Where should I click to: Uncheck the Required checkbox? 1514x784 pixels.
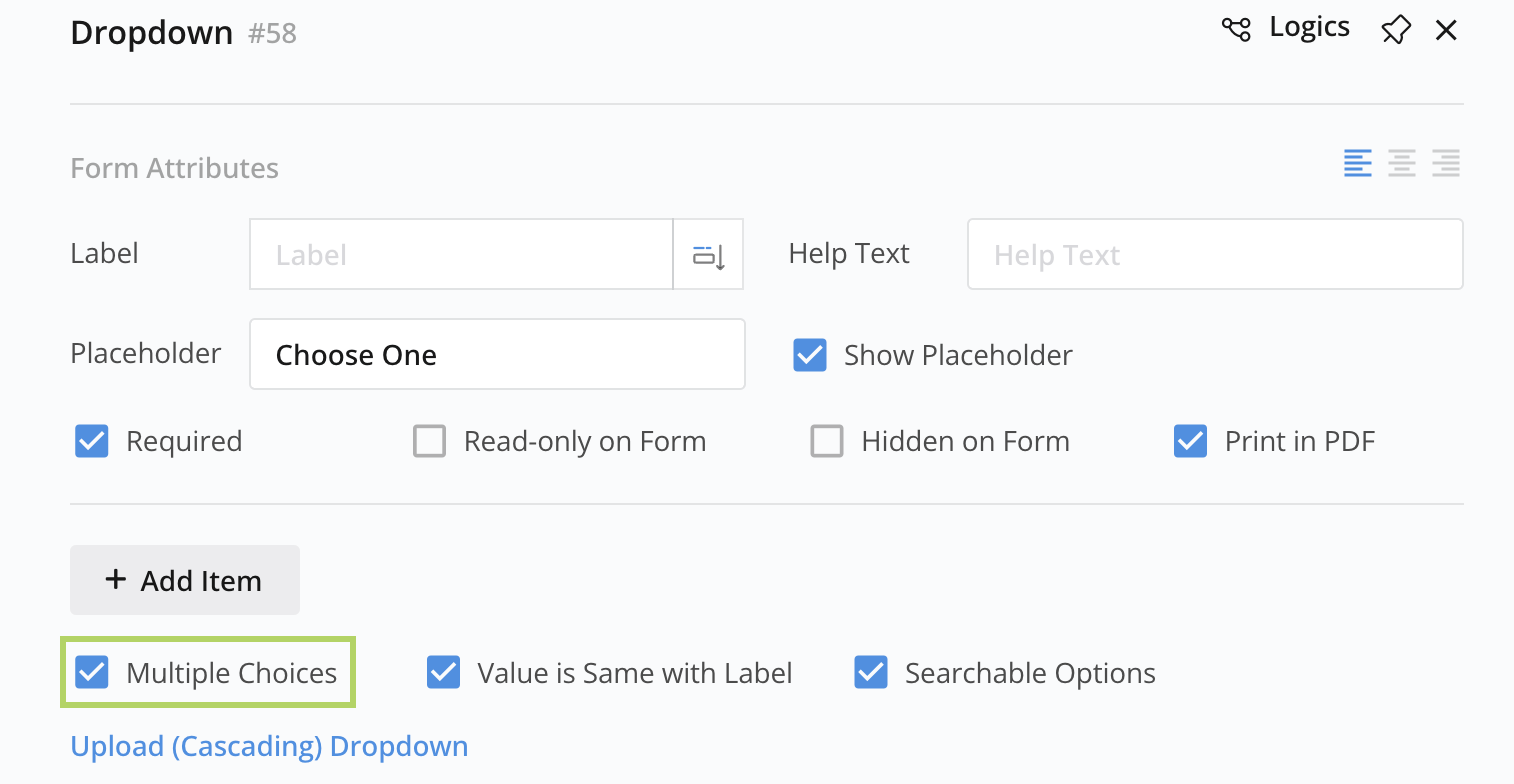pos(92,441)
